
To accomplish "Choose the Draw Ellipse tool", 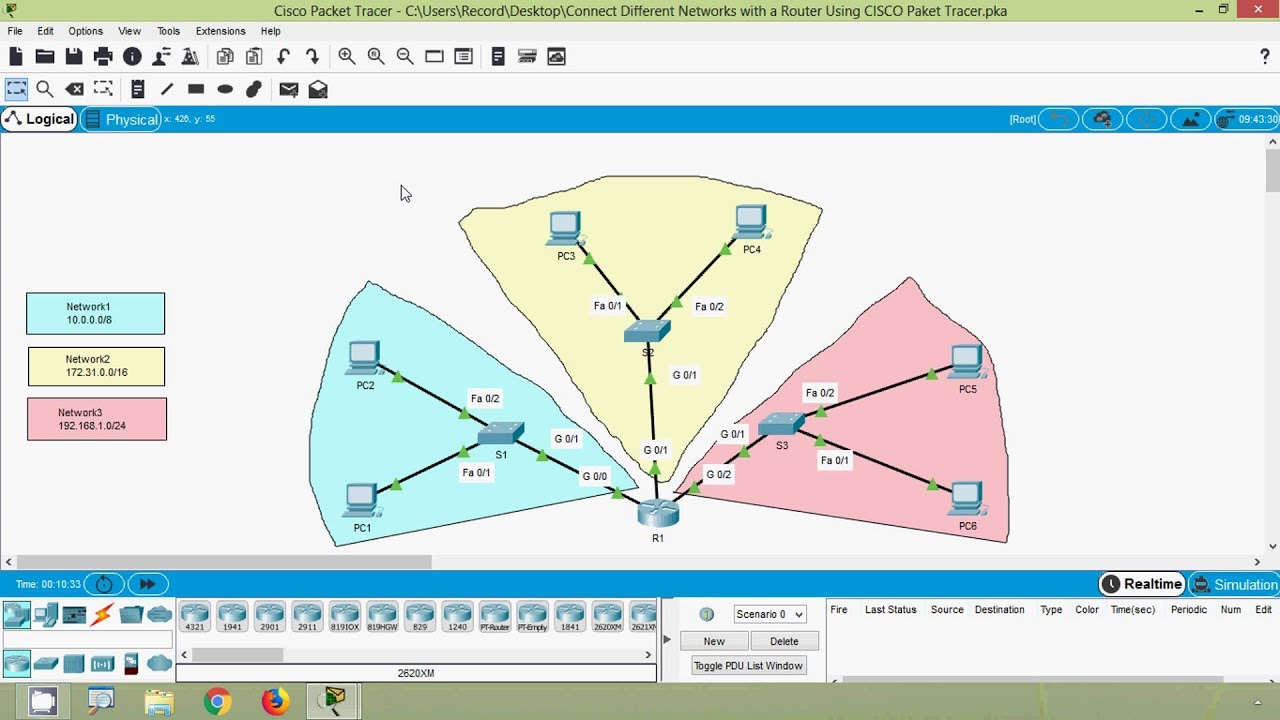I will [x=225, y=89].
